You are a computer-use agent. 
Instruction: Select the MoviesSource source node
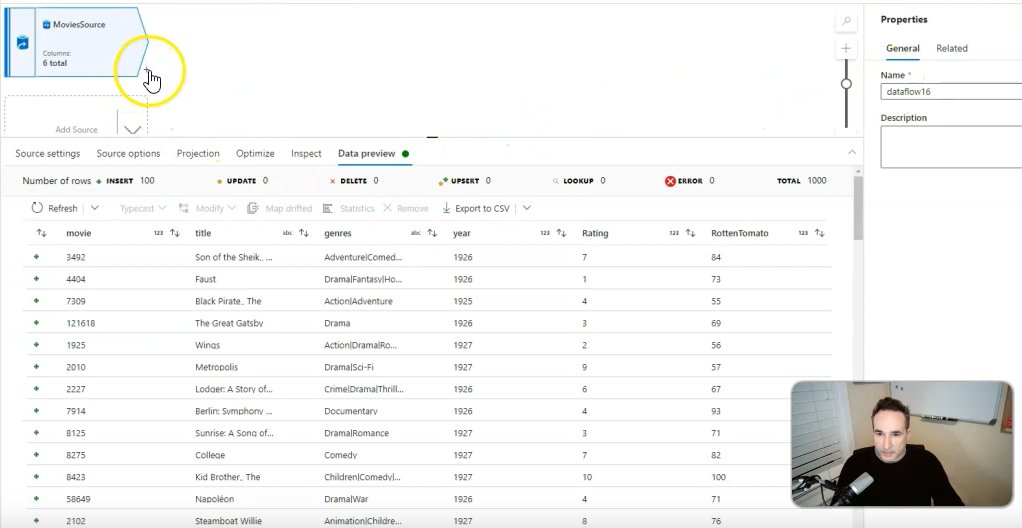point(77,42)
